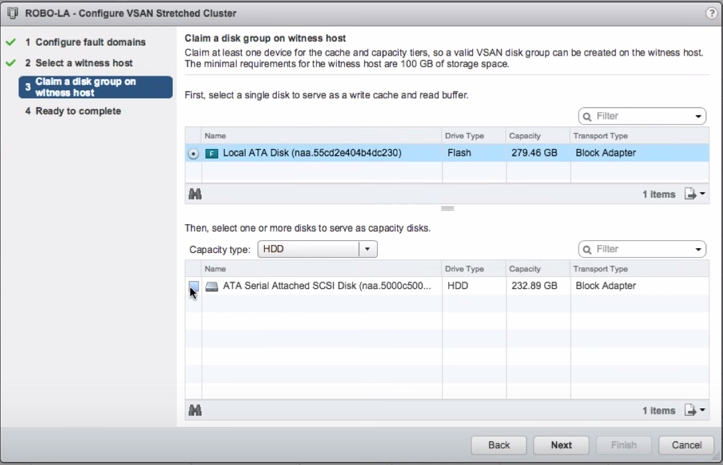Expand the upper Filter options arrow
Screen dimensions: 723x465
(x=699, y=116)
